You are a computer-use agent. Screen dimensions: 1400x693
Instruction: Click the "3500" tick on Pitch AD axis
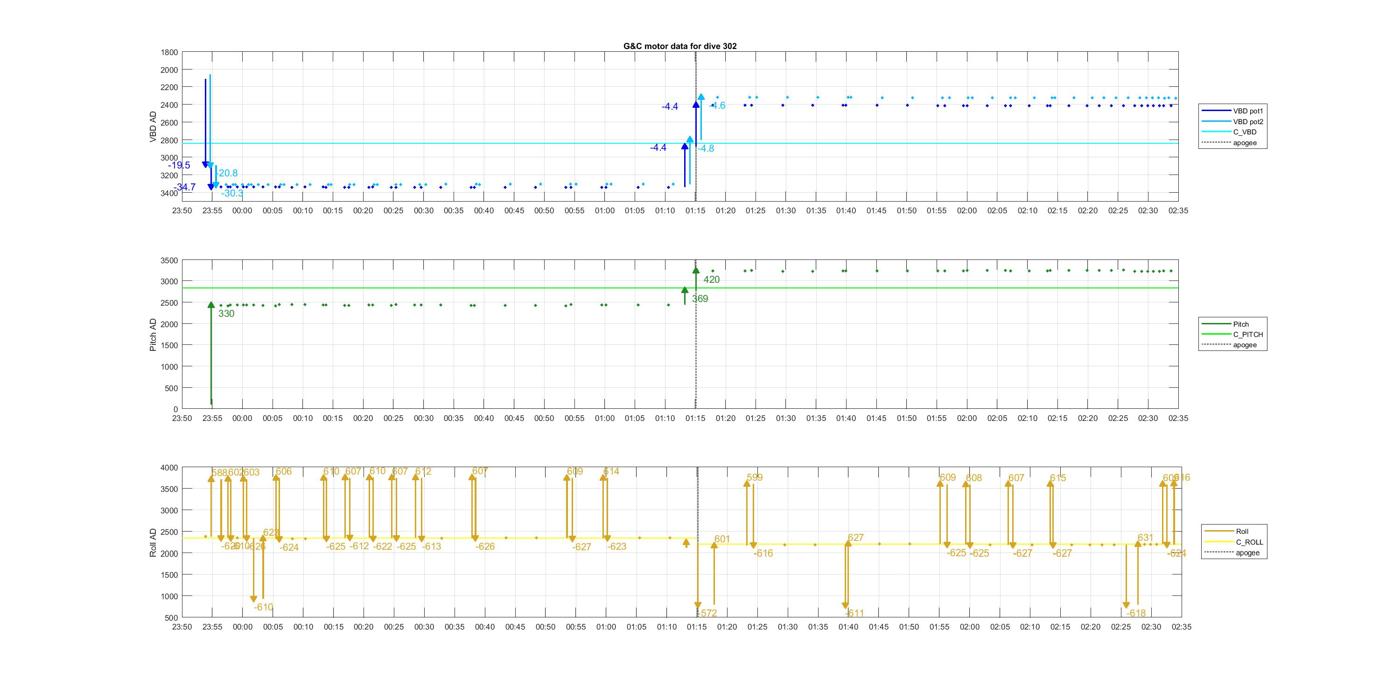(x=169, y=260)
